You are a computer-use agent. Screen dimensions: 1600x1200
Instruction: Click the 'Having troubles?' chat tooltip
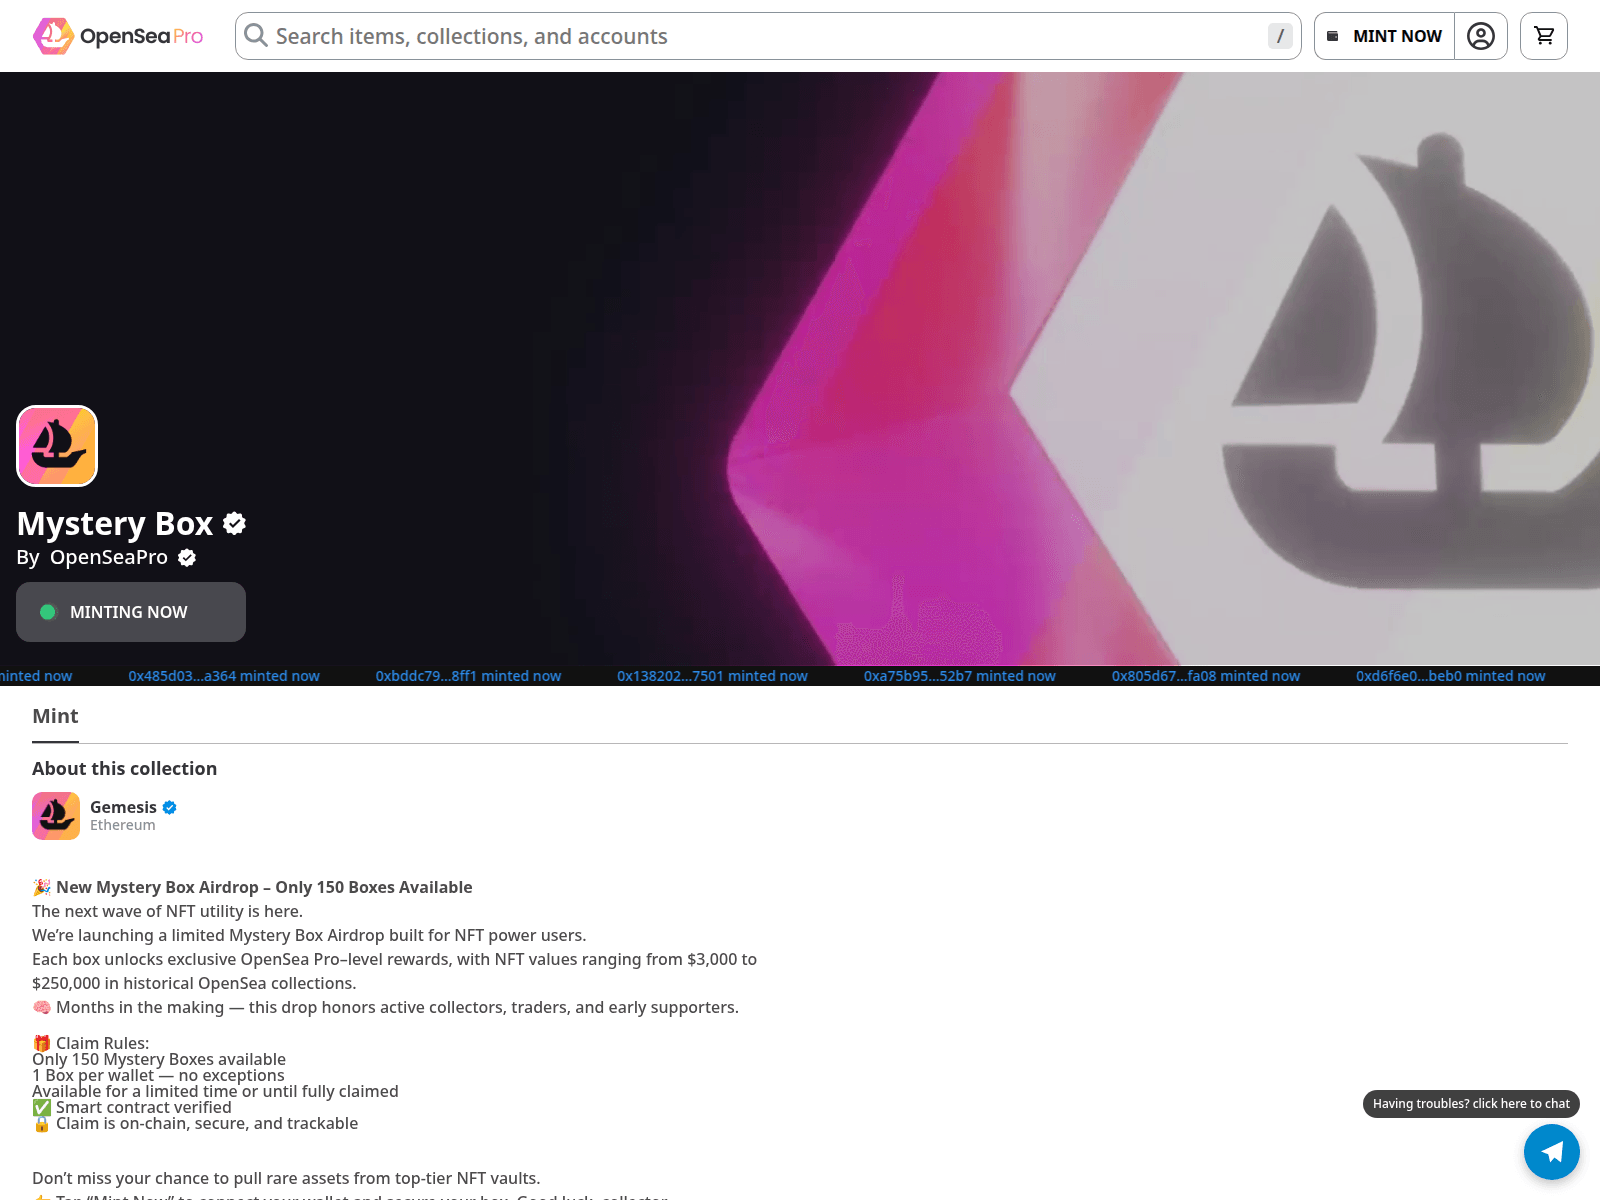click(x=1470, y=1103)
